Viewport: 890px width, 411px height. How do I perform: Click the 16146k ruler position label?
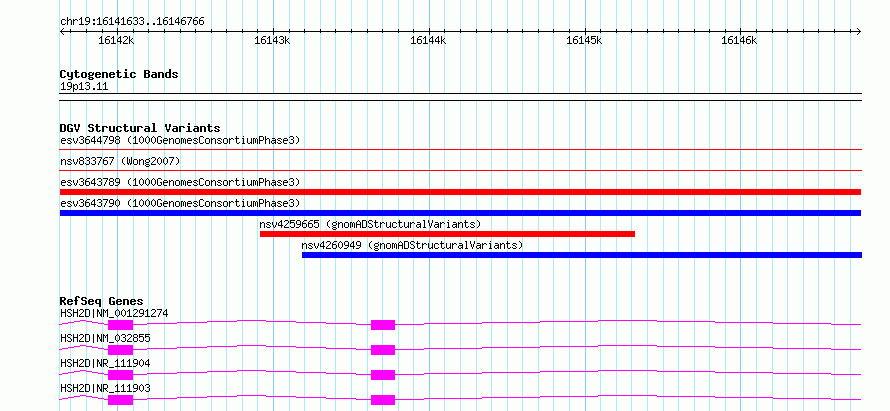(739, 40)
